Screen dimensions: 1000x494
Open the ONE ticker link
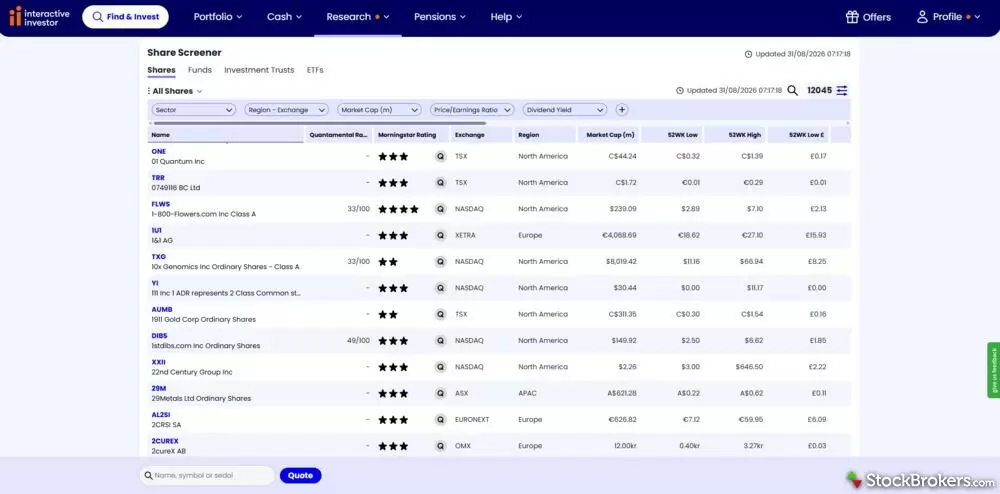158,152
